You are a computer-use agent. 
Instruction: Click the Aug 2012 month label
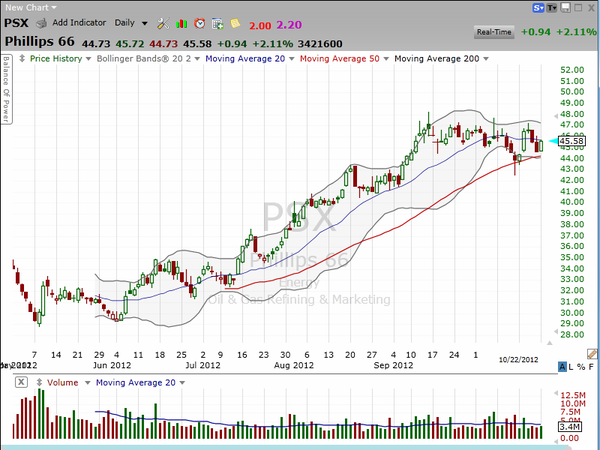coord(293,365)
